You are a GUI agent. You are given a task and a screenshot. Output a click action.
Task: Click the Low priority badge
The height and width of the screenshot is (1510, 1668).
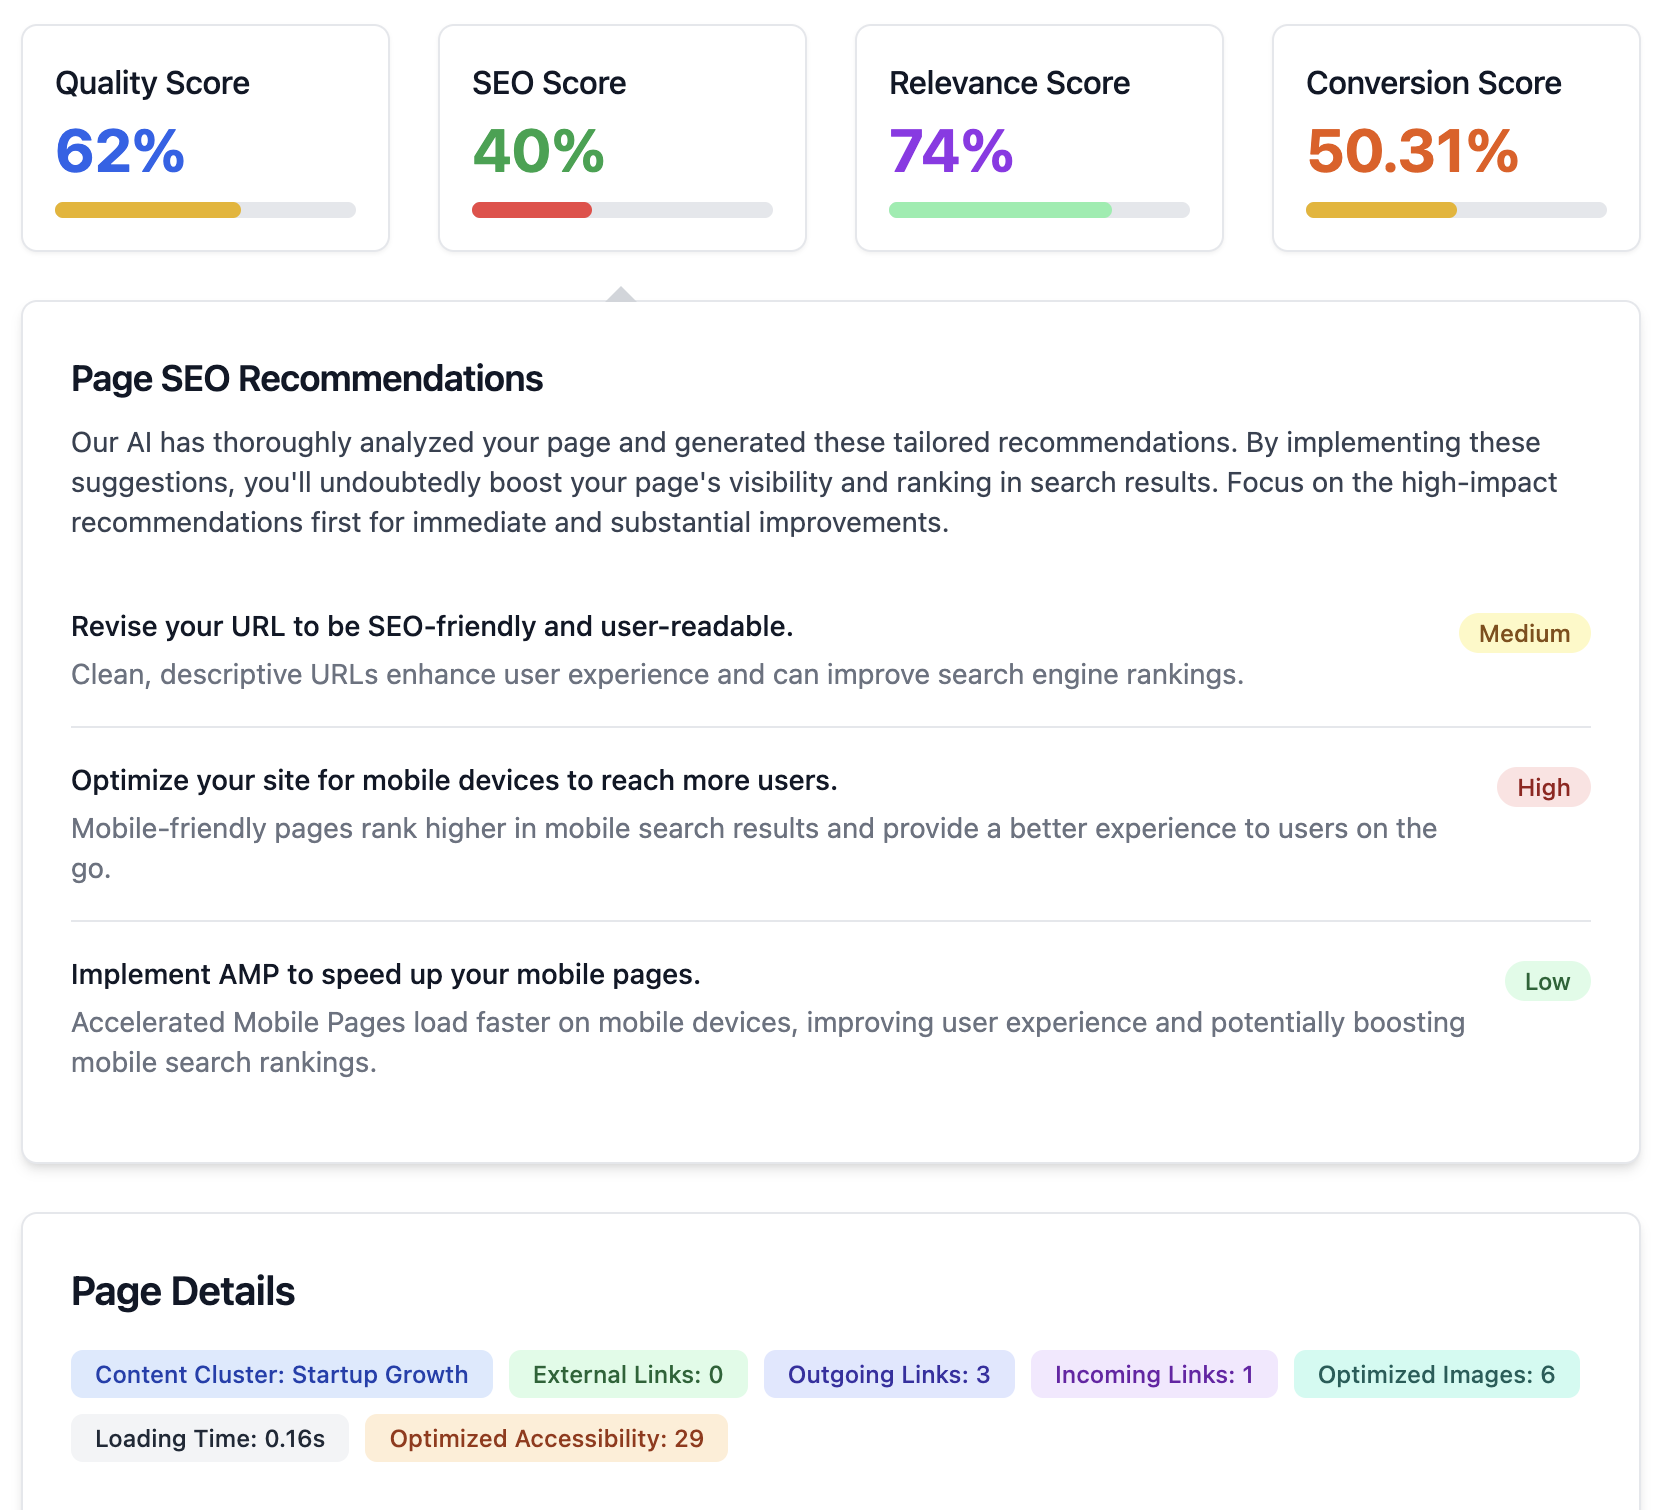[x=1547, y=981]
